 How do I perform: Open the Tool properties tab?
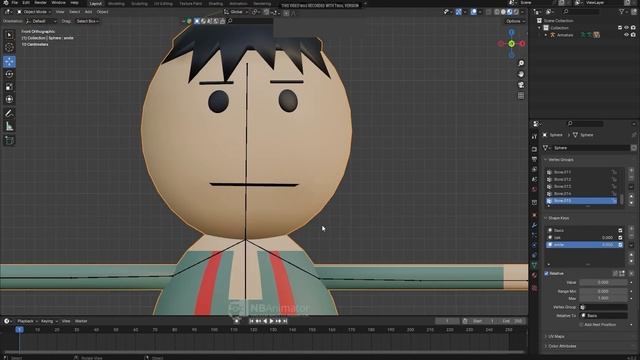[534, 137]
